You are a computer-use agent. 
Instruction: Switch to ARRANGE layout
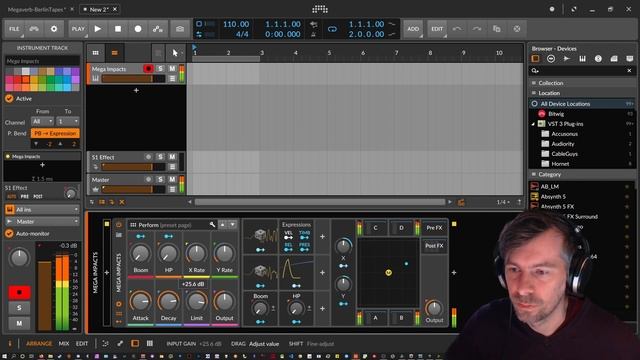39,344
